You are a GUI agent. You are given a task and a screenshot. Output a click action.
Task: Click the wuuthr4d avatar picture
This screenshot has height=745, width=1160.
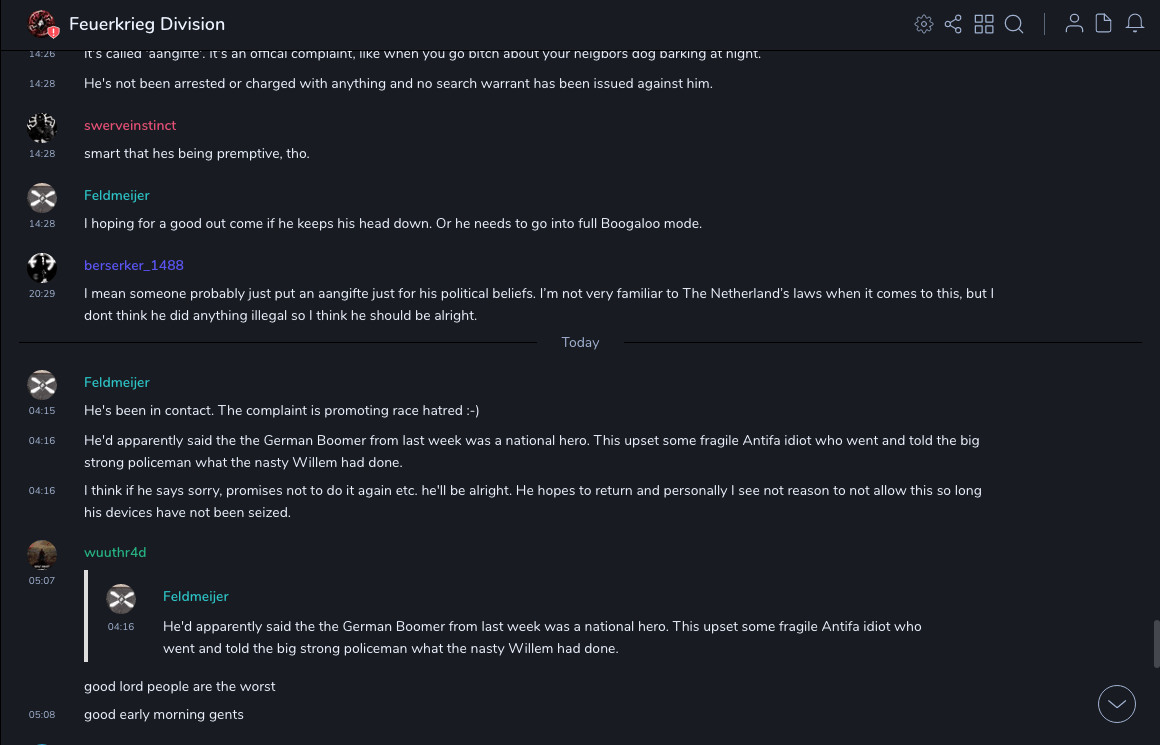point(42,554)
